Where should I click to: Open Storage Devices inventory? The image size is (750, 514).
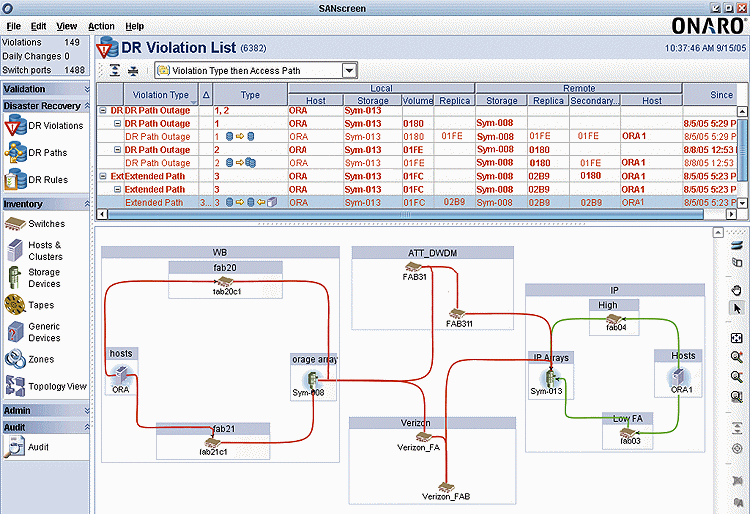point(33,278)
